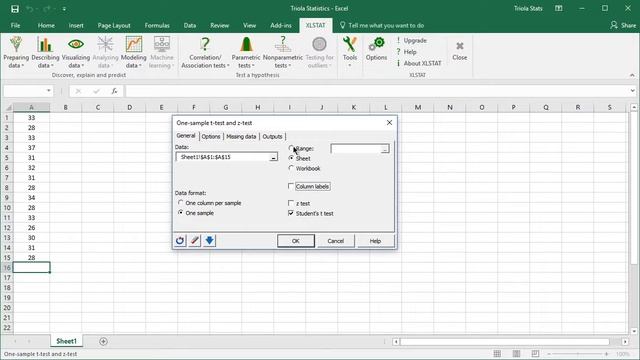Image resolution: width=640 pixels, height=360 pixels.
Task: Click Help button in dialog
Action: [x=375, y=241]
